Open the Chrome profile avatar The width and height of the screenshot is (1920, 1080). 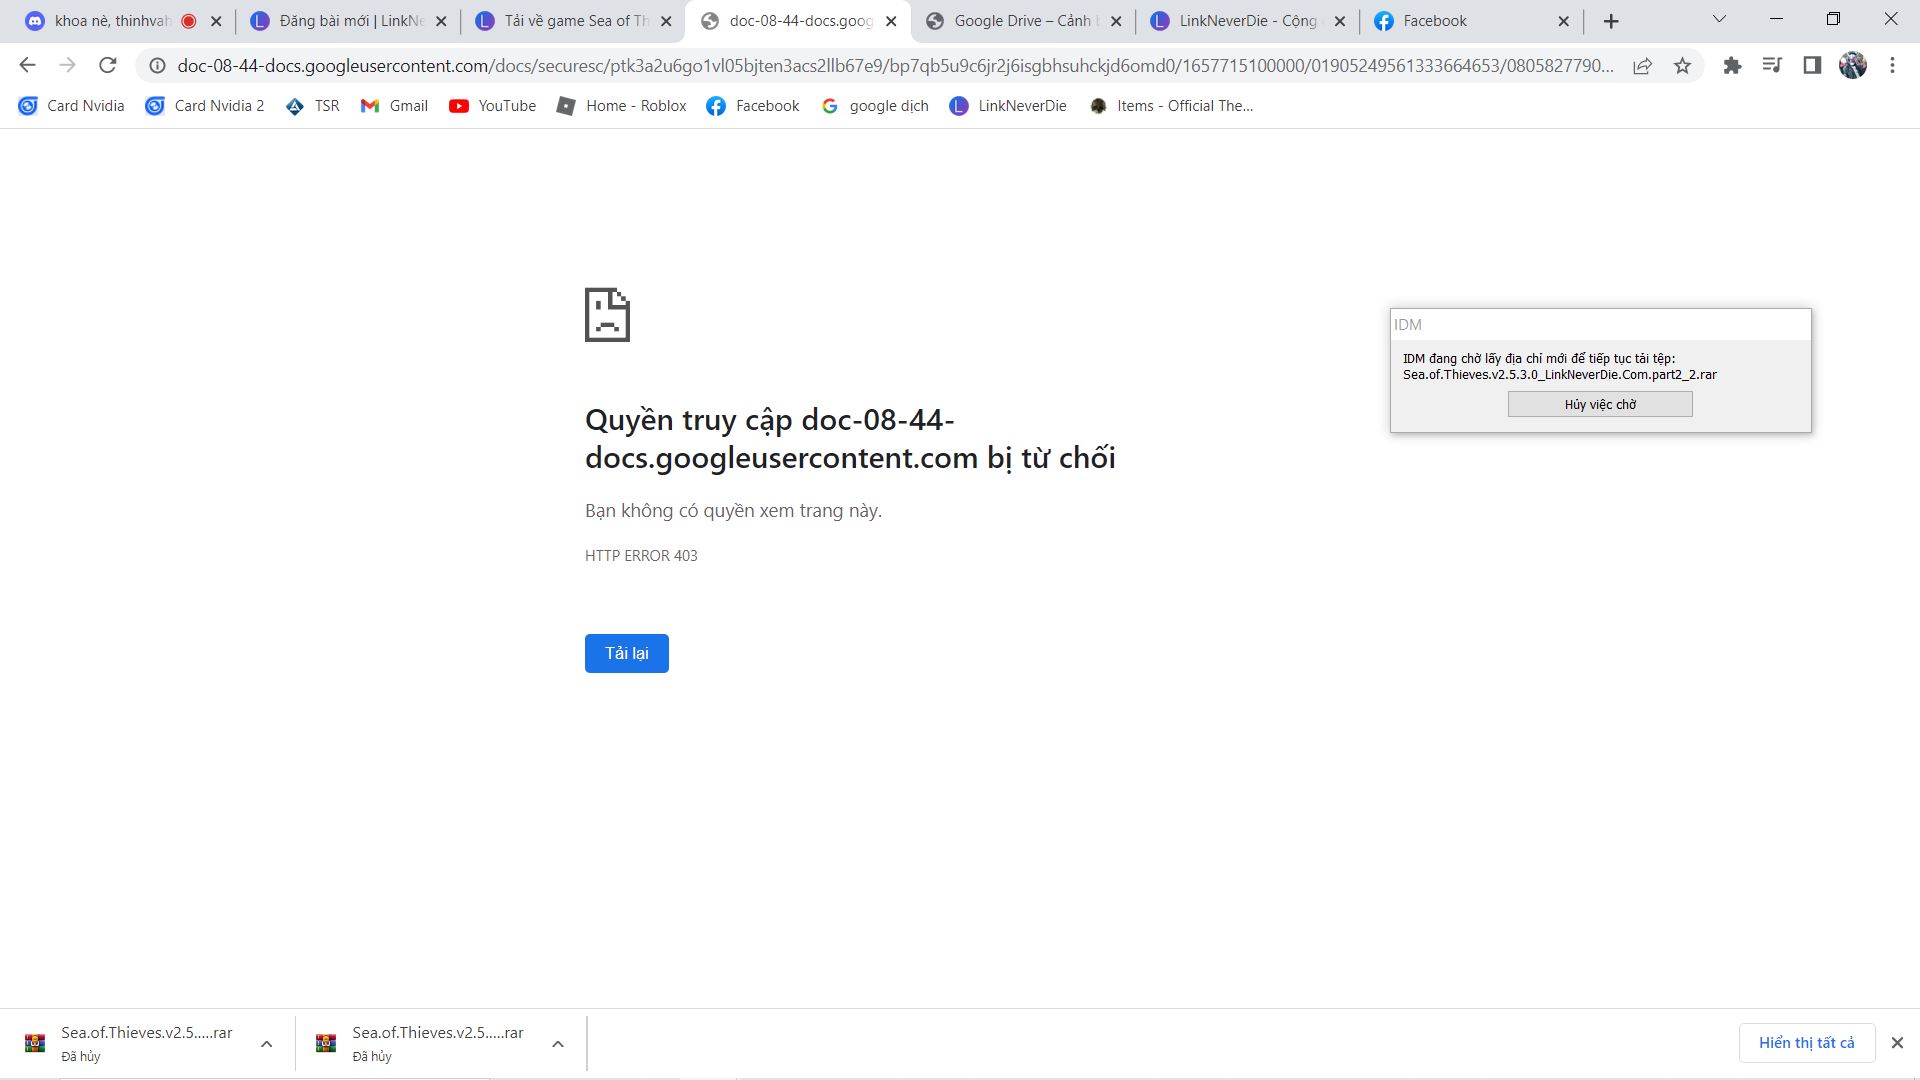1852,66
